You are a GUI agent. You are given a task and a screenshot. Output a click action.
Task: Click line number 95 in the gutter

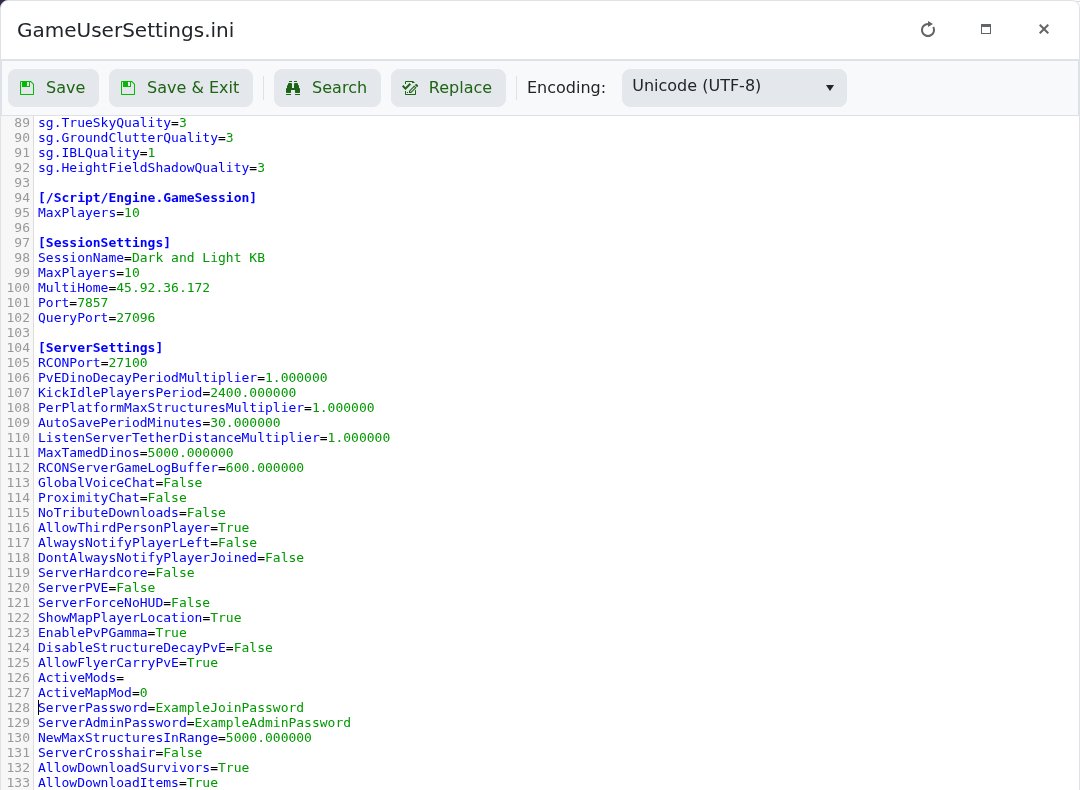22,213
